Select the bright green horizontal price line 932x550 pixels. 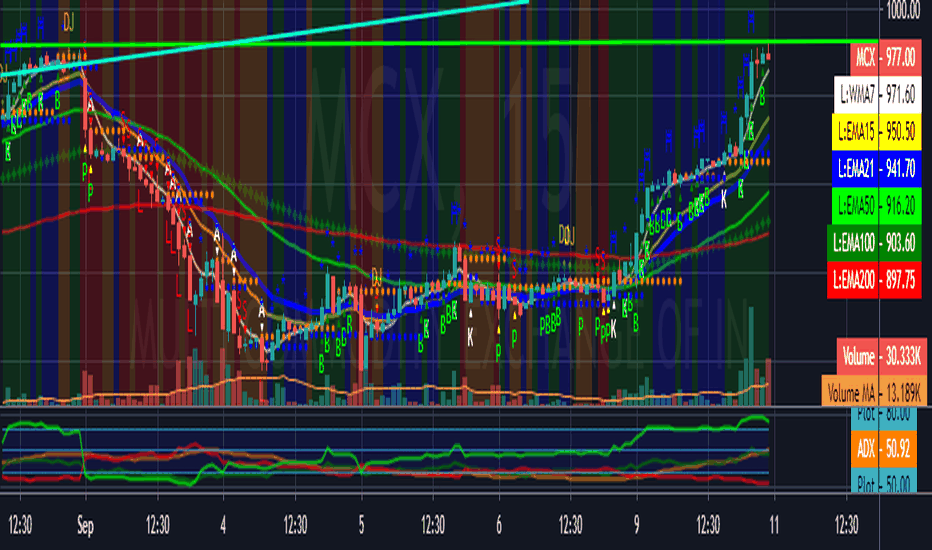(x=440, y=43)
